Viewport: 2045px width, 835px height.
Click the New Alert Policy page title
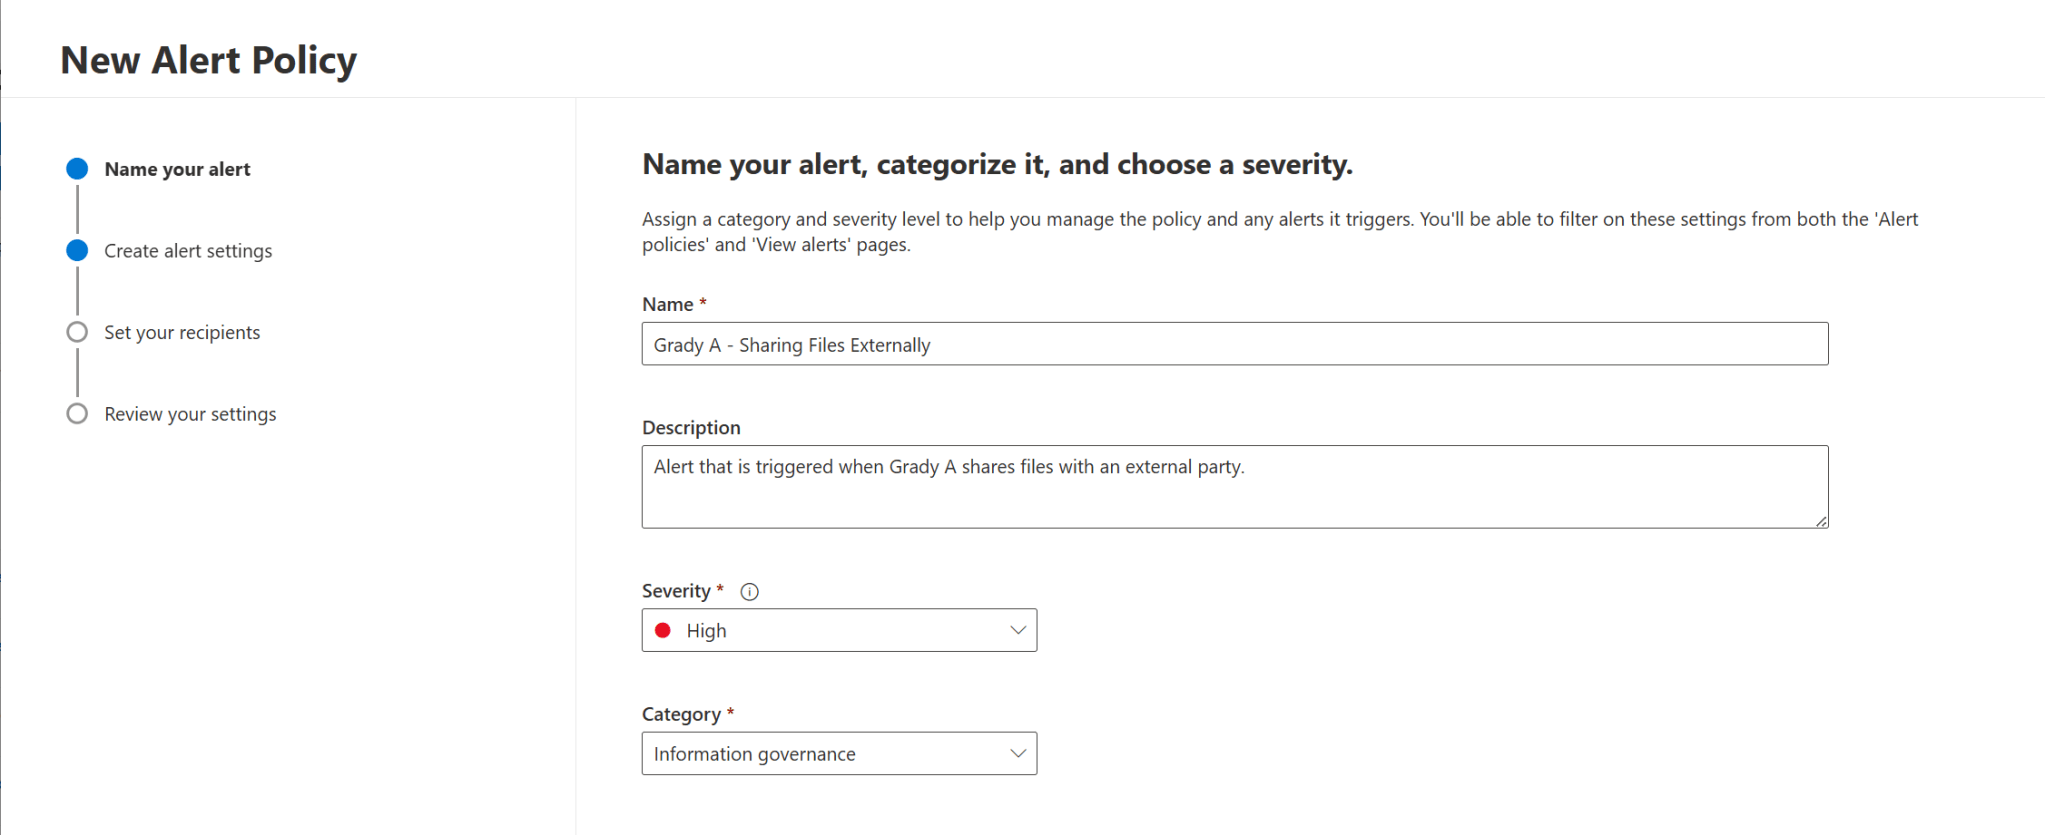pyautogui.click(x=208, y=60)
